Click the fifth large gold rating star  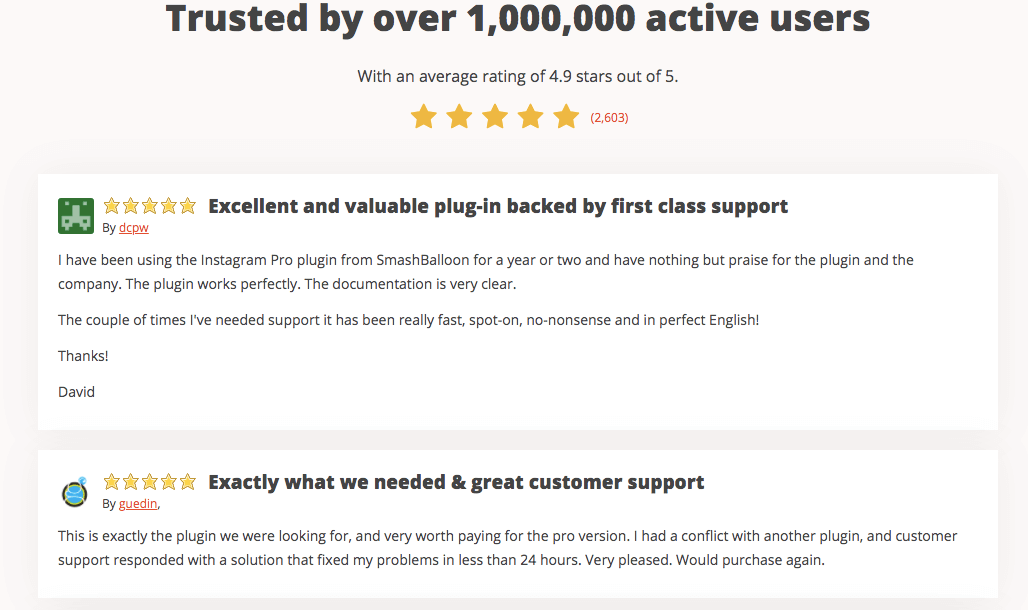point(566,117)
